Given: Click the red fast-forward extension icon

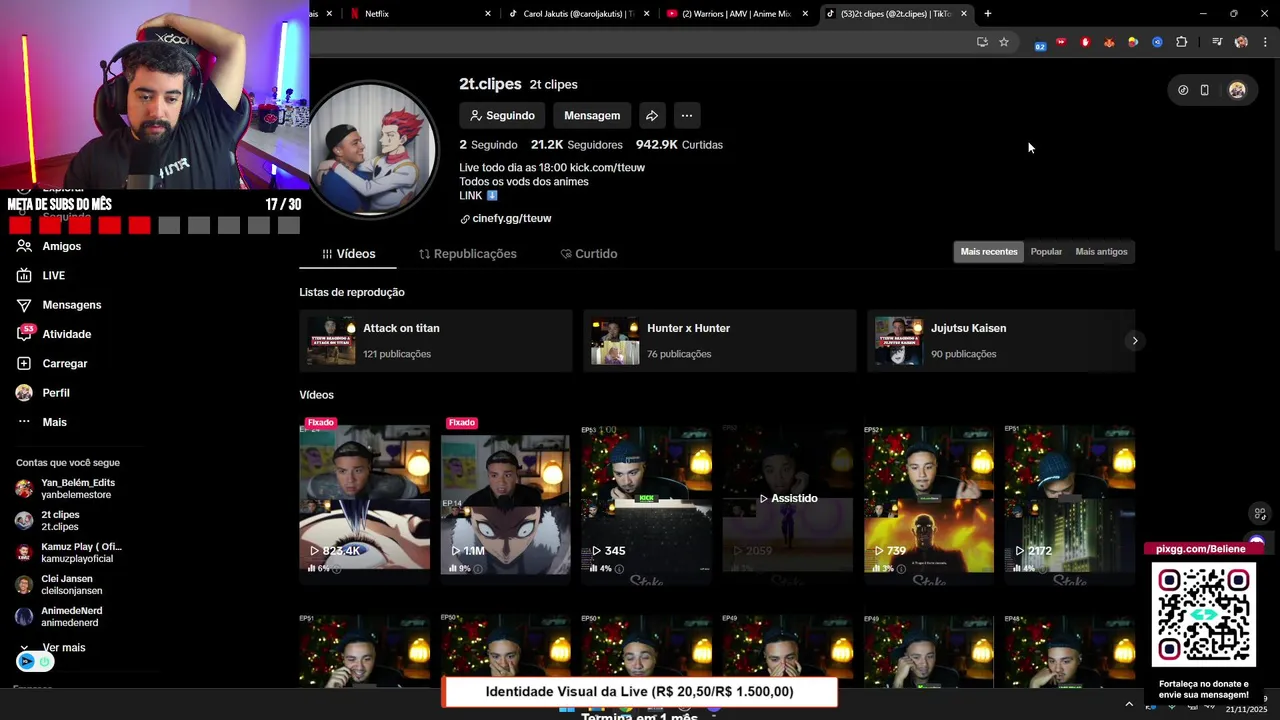Looking at the screenshot, I should (1061, 42).
